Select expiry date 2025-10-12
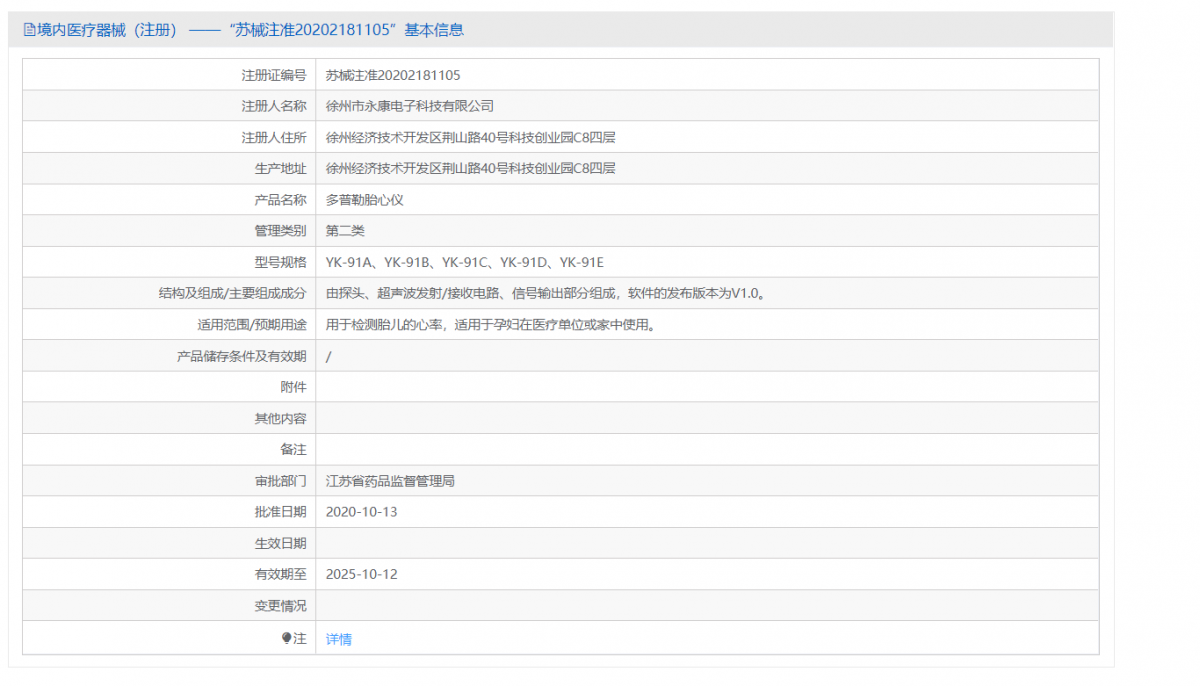This screenshot has height=686, width=1200. click(x=362, y=574)
